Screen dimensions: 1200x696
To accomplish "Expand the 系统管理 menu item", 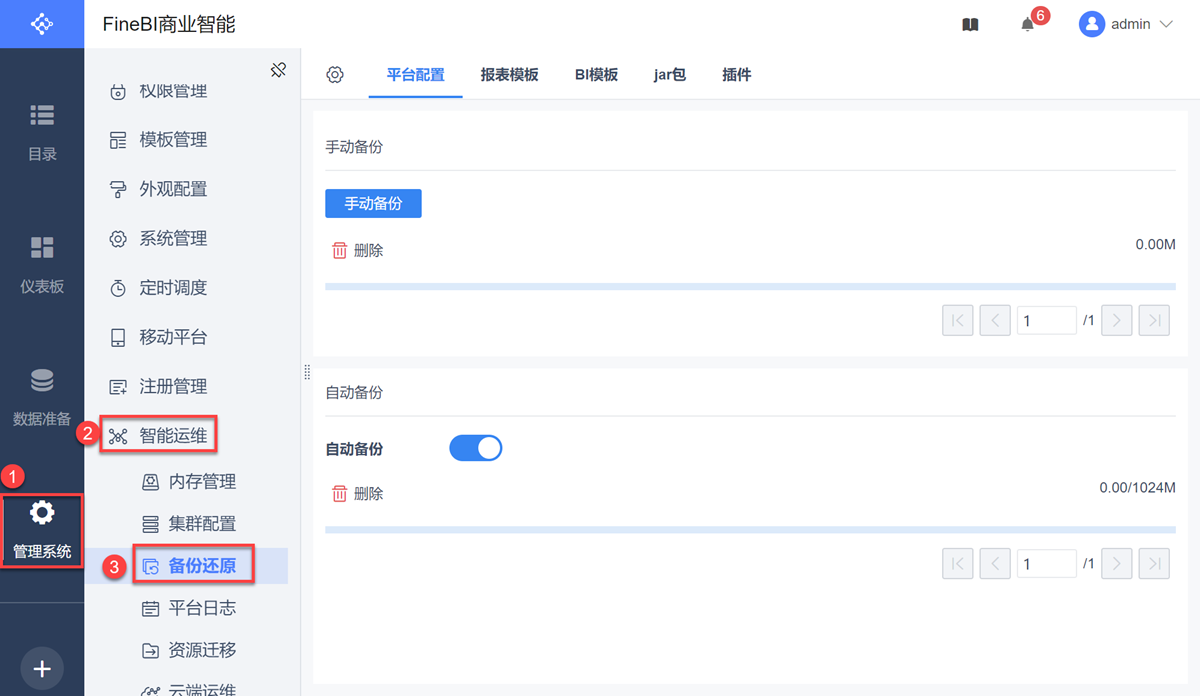I will [172, 239].
